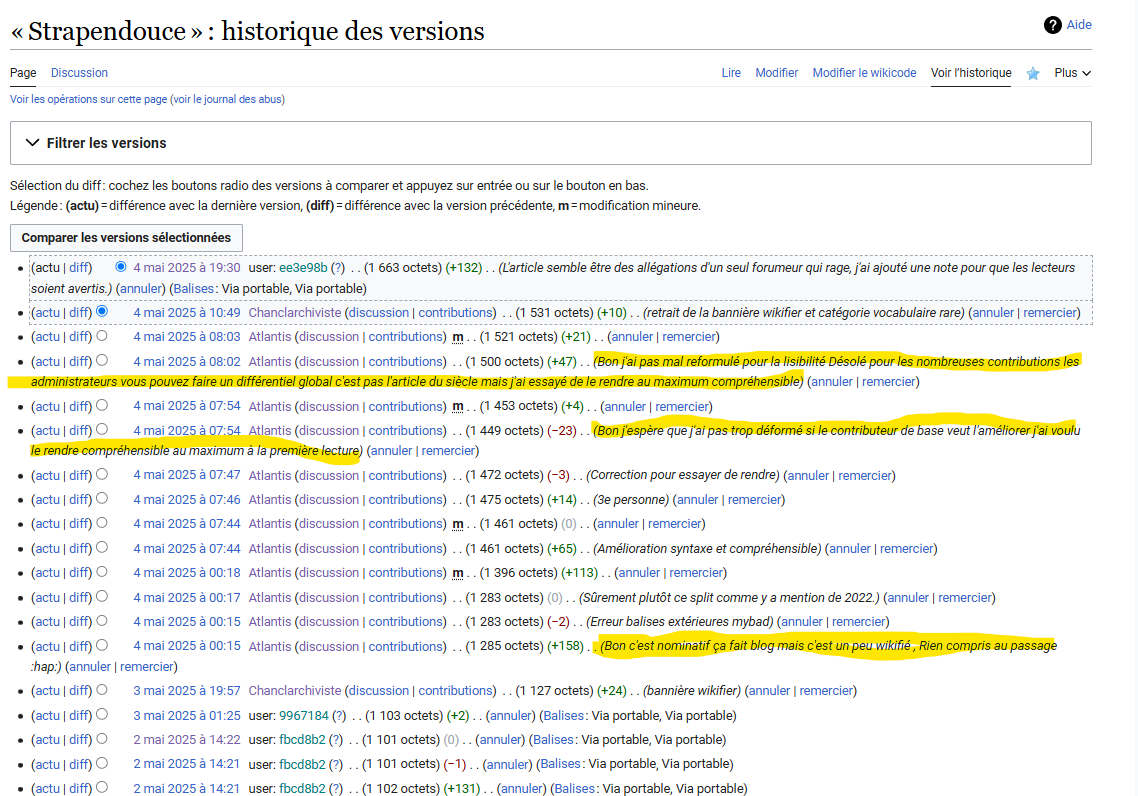Click user ee3e98b question mark link
Image resolution: width=1138 pixels, height=796 pixels.
tap(338, 268)
